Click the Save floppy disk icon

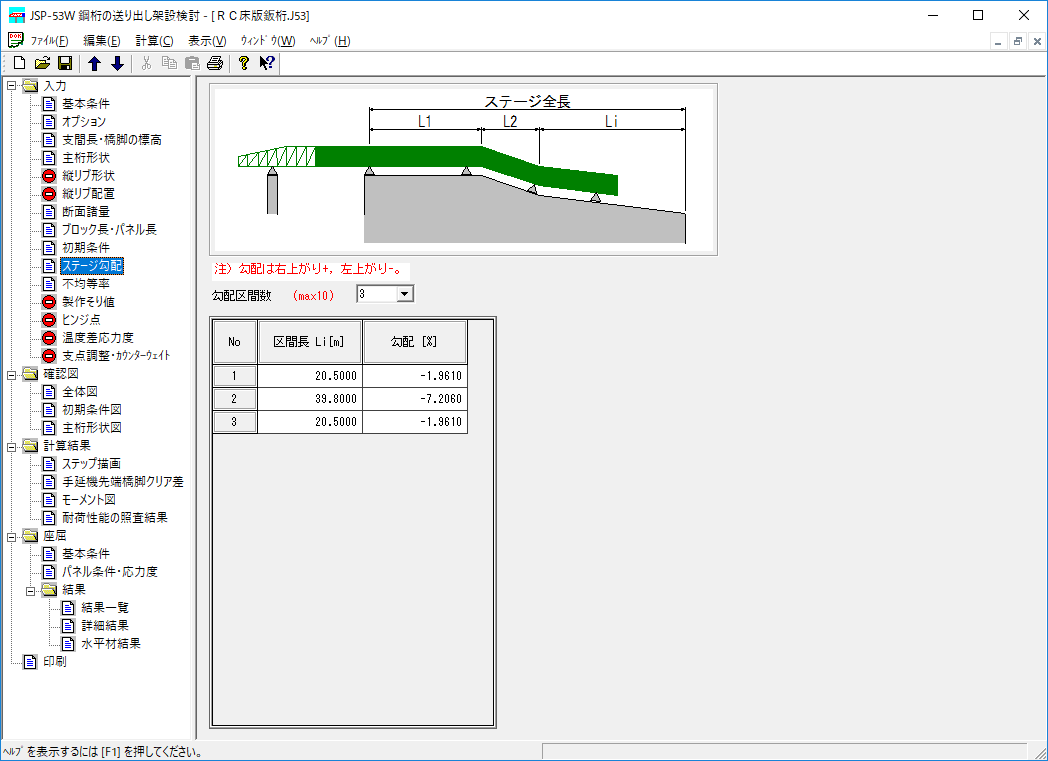[64, 63]
